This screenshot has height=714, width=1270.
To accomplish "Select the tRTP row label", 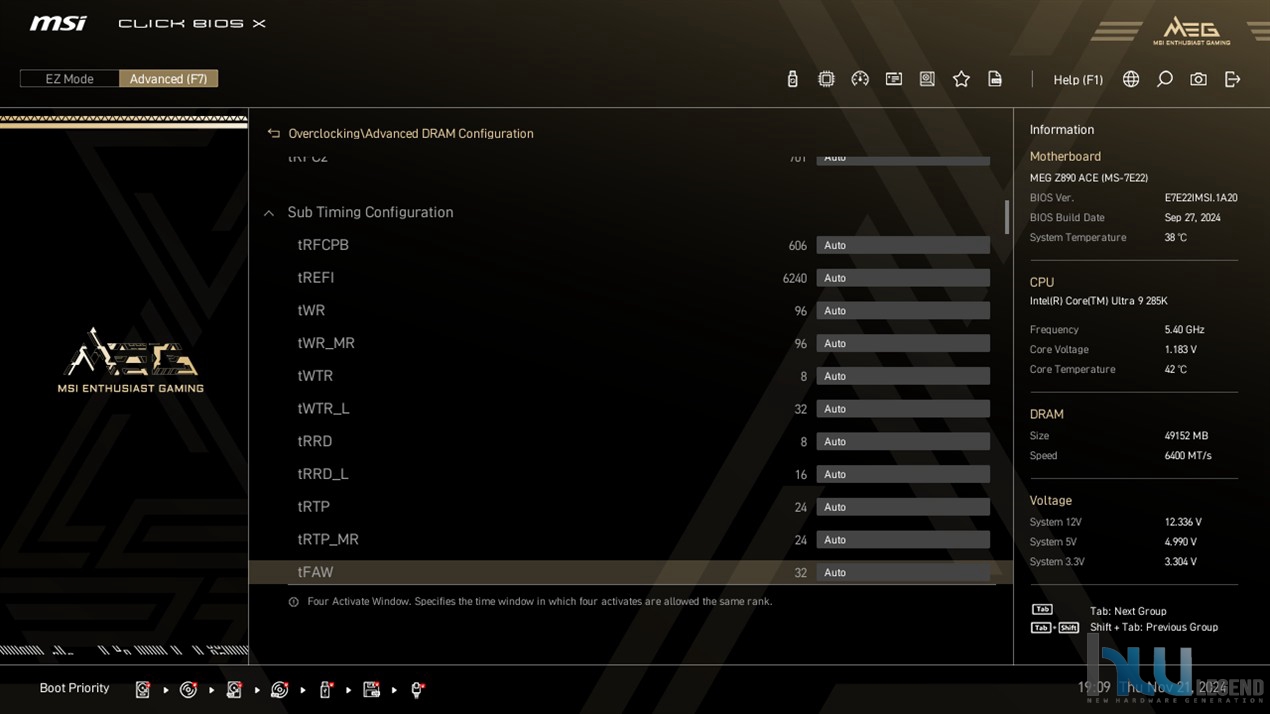I will (314, 507).
